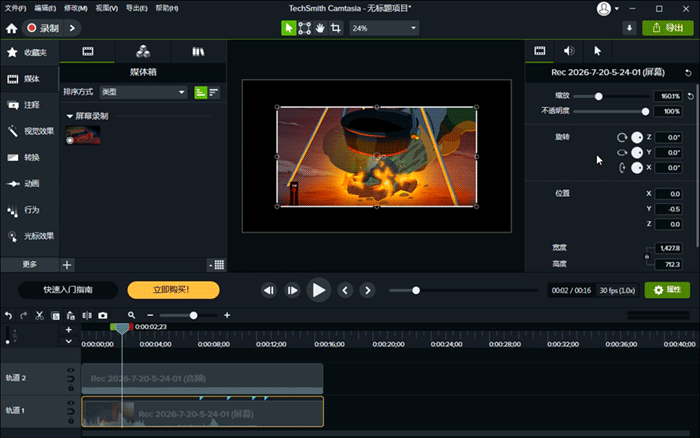Open the 视图(V) menu
700x438 pixels.
pos(107,8)
